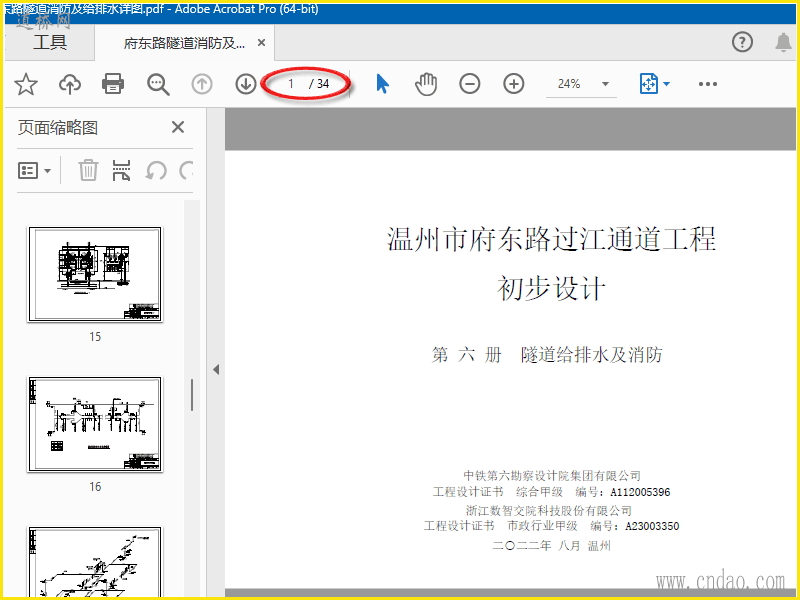The width and height of the screenshot is (800, 600).
Task: Click the cloud upload icon
Action: (70, 84)
